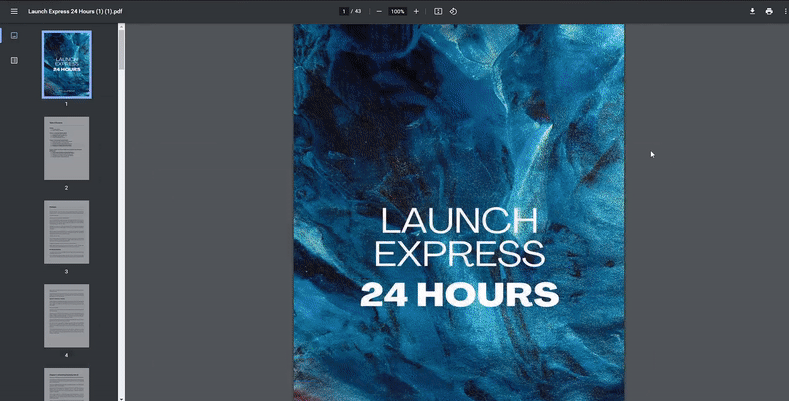789x401 pixels.
Task: Click the 'EXPRESS' heading on cover page
Action: click(x=459, y=253)
